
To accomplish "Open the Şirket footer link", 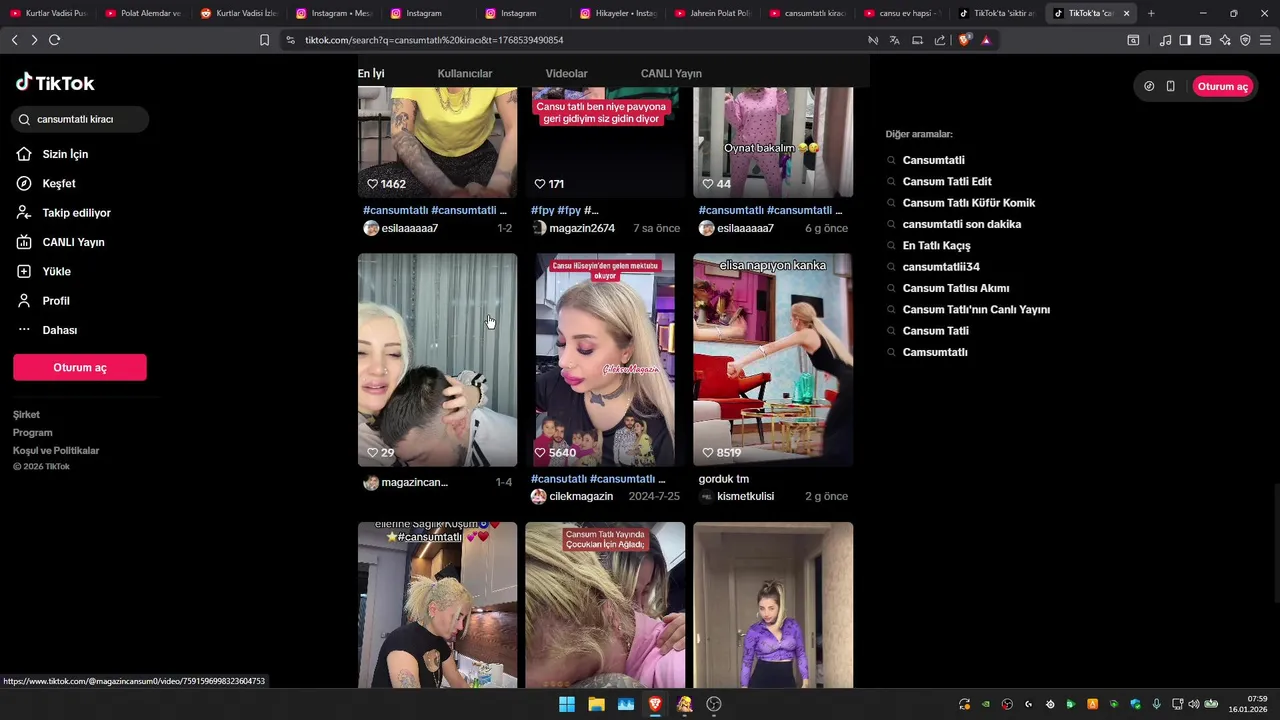I will pyautogui.click(x=26, y=415).
